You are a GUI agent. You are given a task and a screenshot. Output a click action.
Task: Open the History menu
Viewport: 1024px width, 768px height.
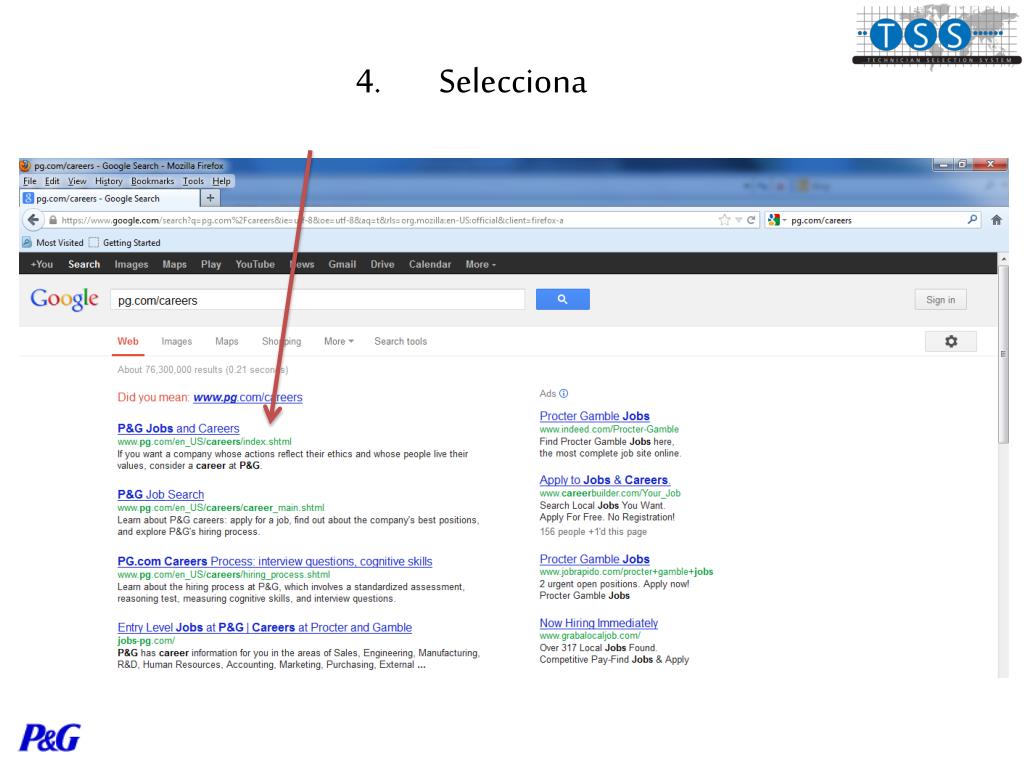click(x=108, y=181)
